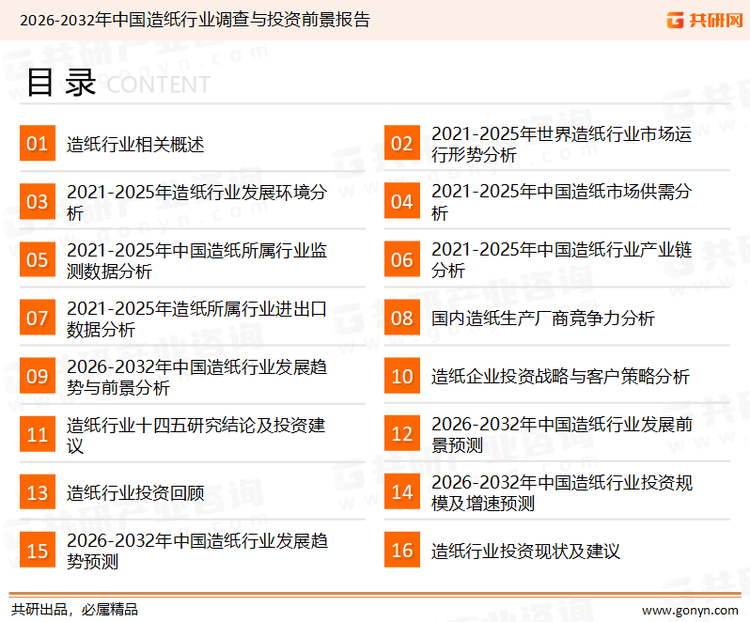Select 造纸企业投资战略与客户策略分析 entry
This screenshot has height=622, width=750.
coord(560,376)
